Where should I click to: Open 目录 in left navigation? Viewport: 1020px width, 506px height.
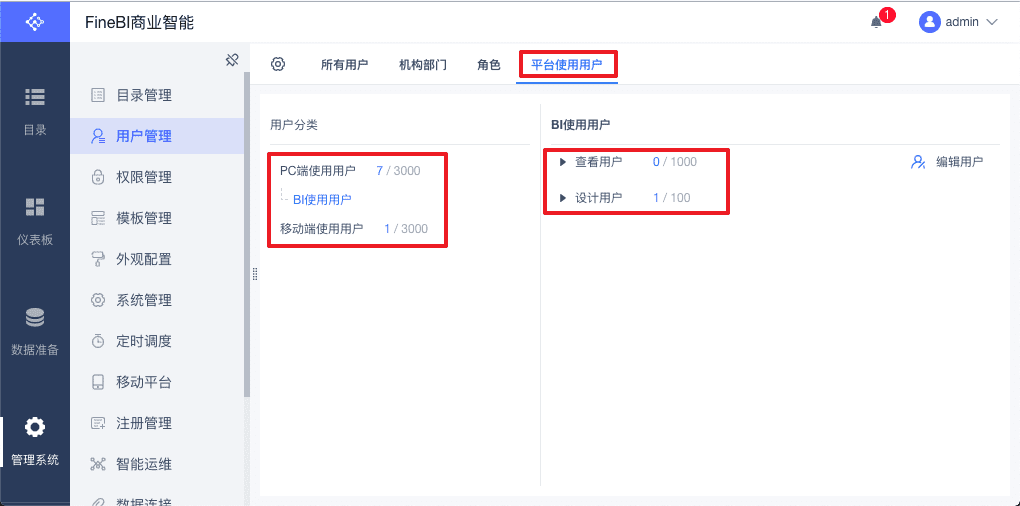tap(34, 111)
